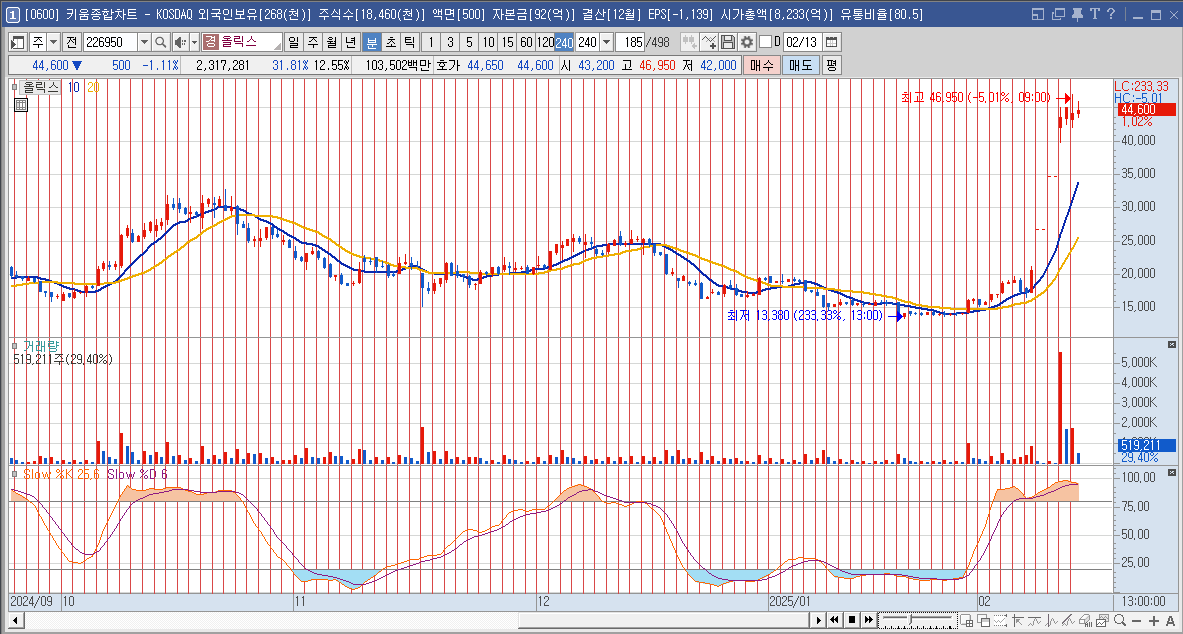Click the dotted region select icon at bottom

click(999, 620)
